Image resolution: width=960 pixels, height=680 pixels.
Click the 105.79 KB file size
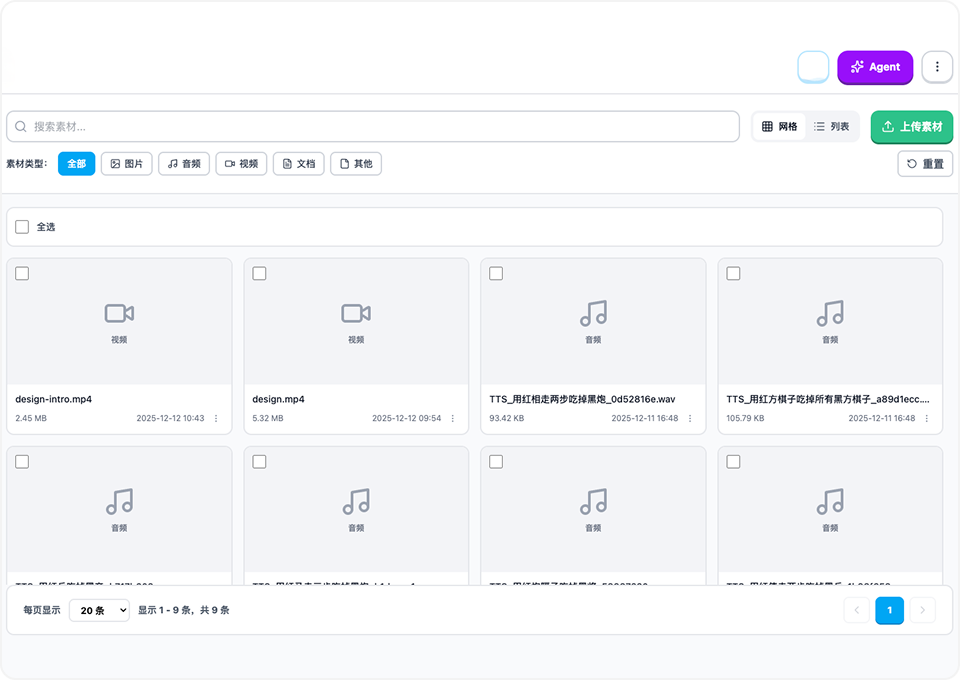(x=745, y=418)
